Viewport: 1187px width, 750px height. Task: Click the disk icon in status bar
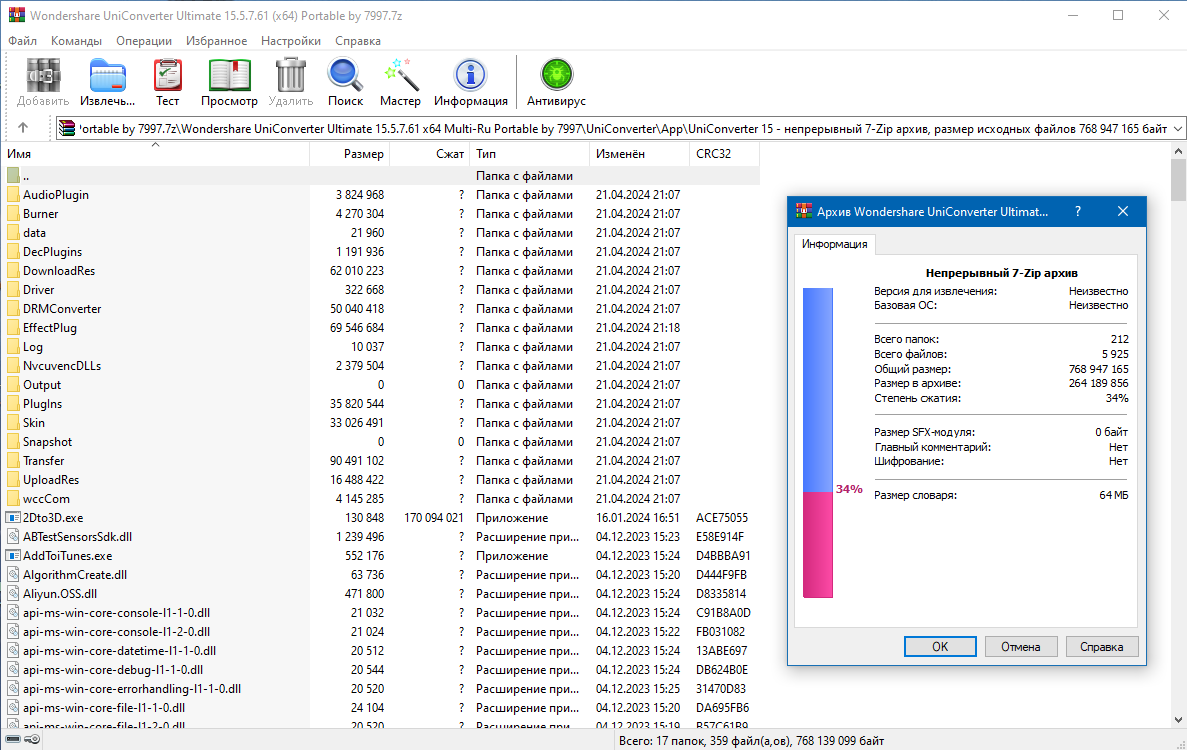pyautogui.click(x=13, y=739)
